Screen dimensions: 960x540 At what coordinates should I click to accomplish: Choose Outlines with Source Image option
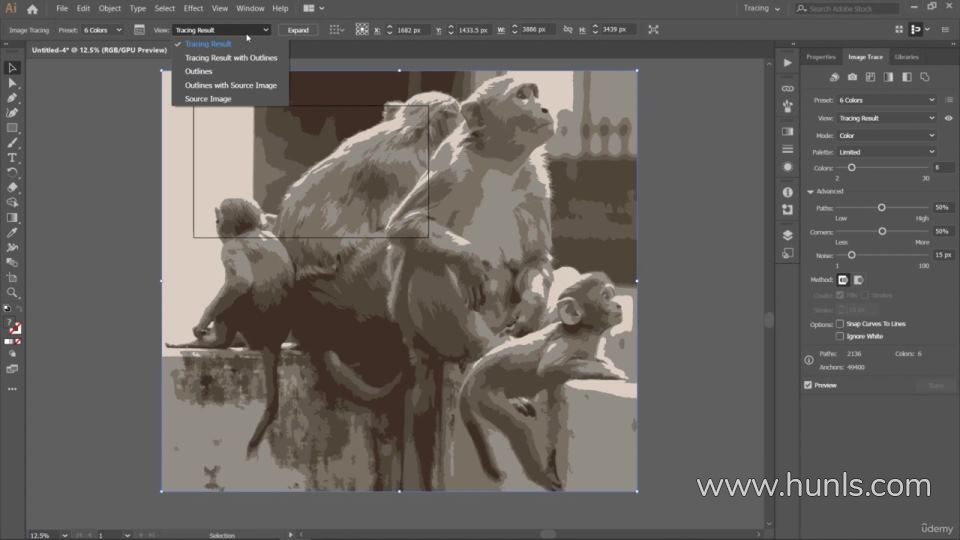point(230,85)
